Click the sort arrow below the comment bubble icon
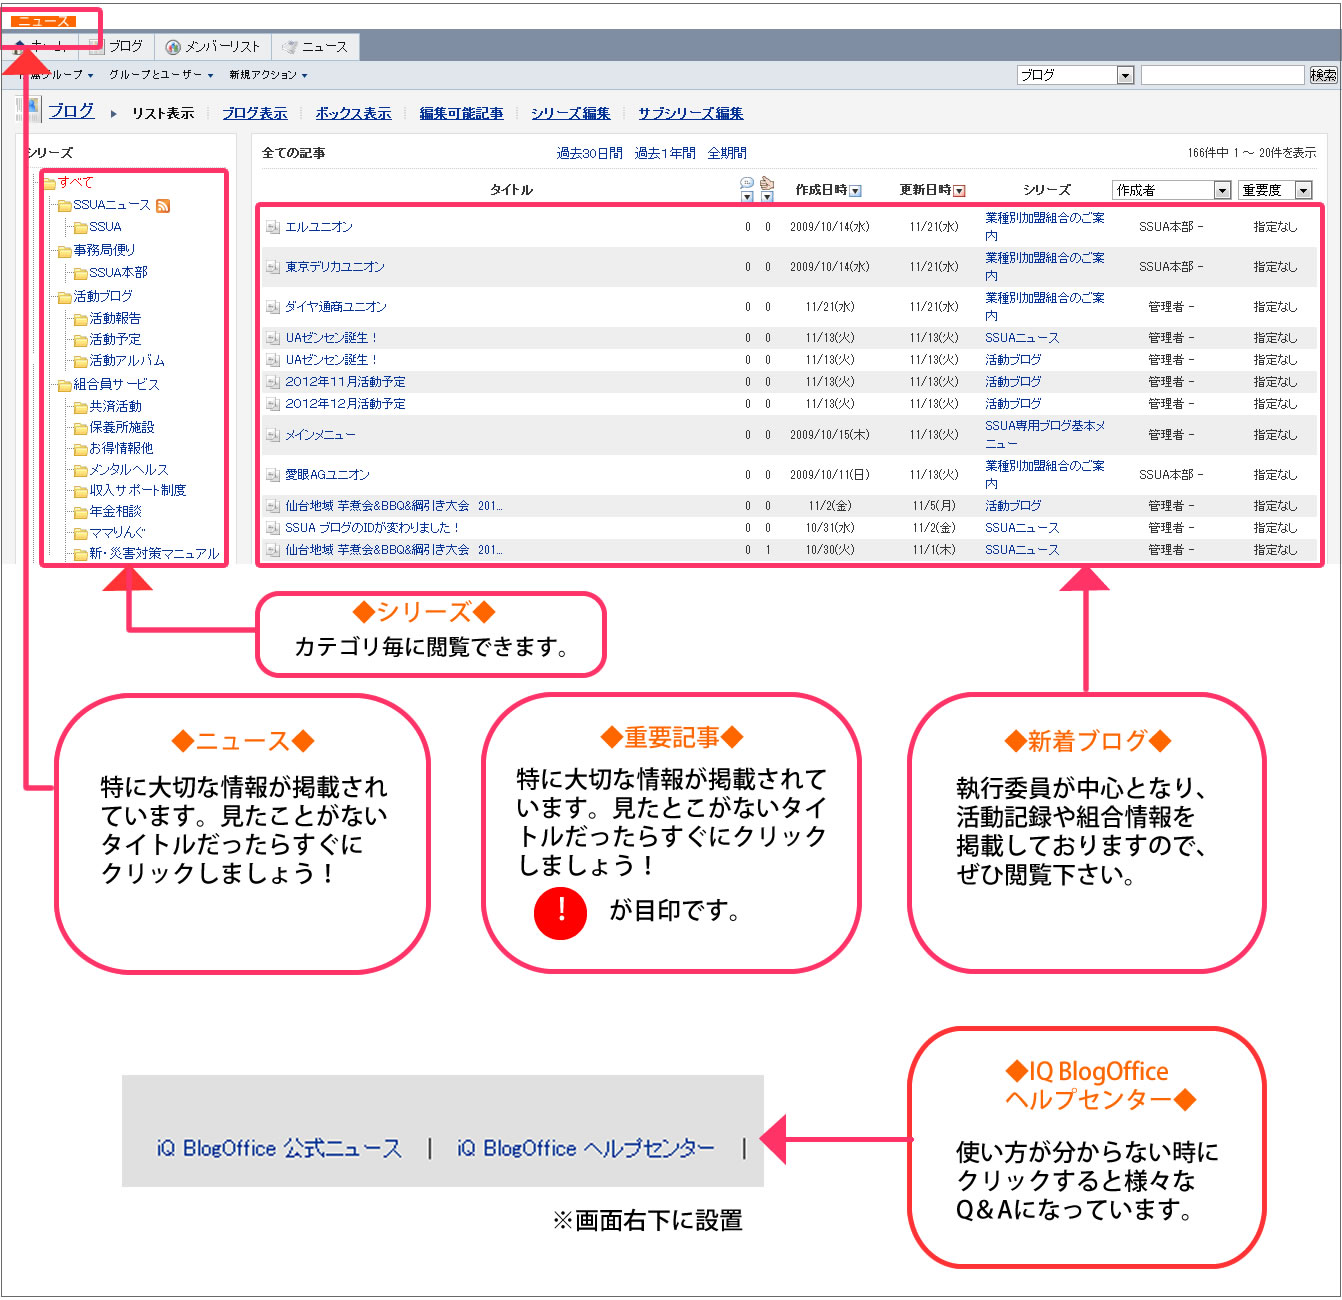The width and height of the screenshot is (1342, 1300). point(747,196)
